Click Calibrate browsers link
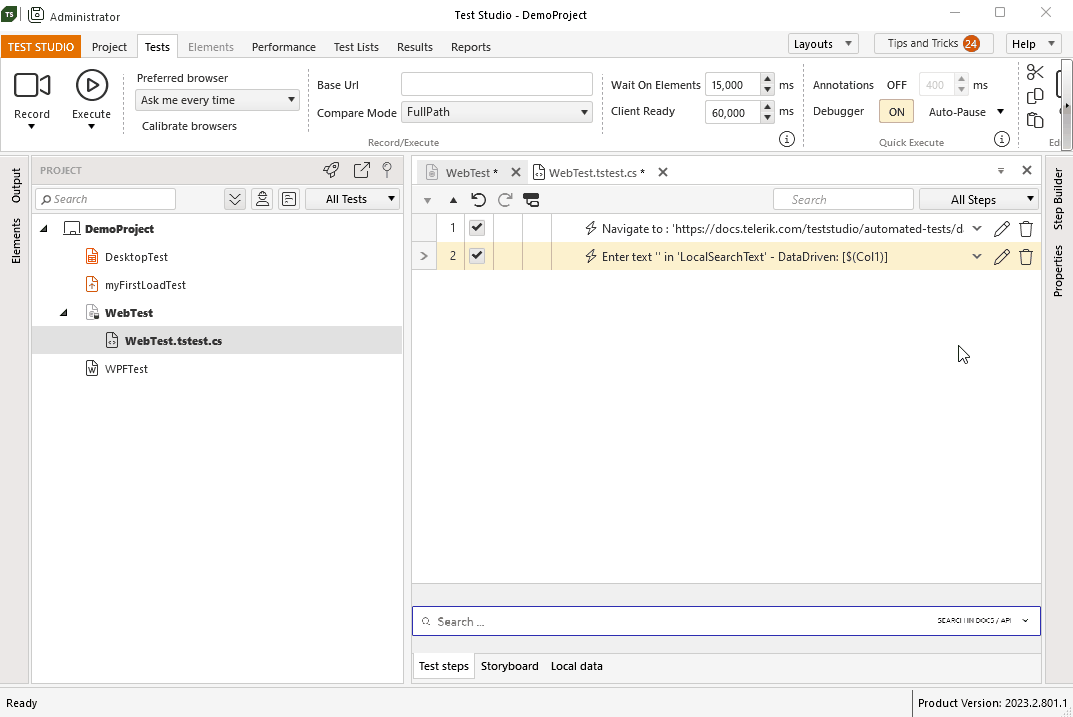The height and width of the screenshot is (717, 1073). (190, 126)
